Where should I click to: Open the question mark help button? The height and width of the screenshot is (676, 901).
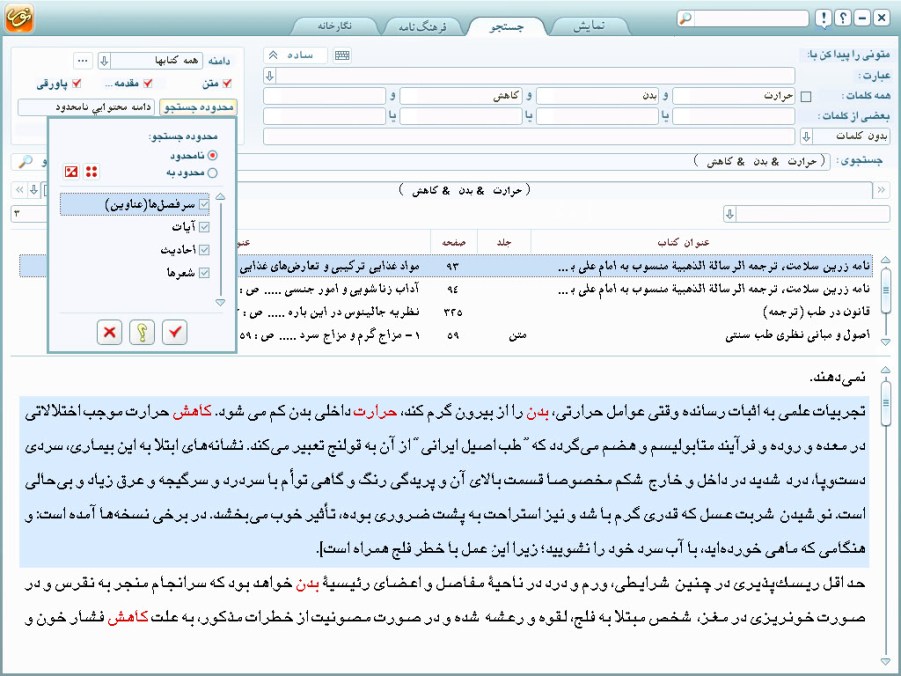coord(843,18)
